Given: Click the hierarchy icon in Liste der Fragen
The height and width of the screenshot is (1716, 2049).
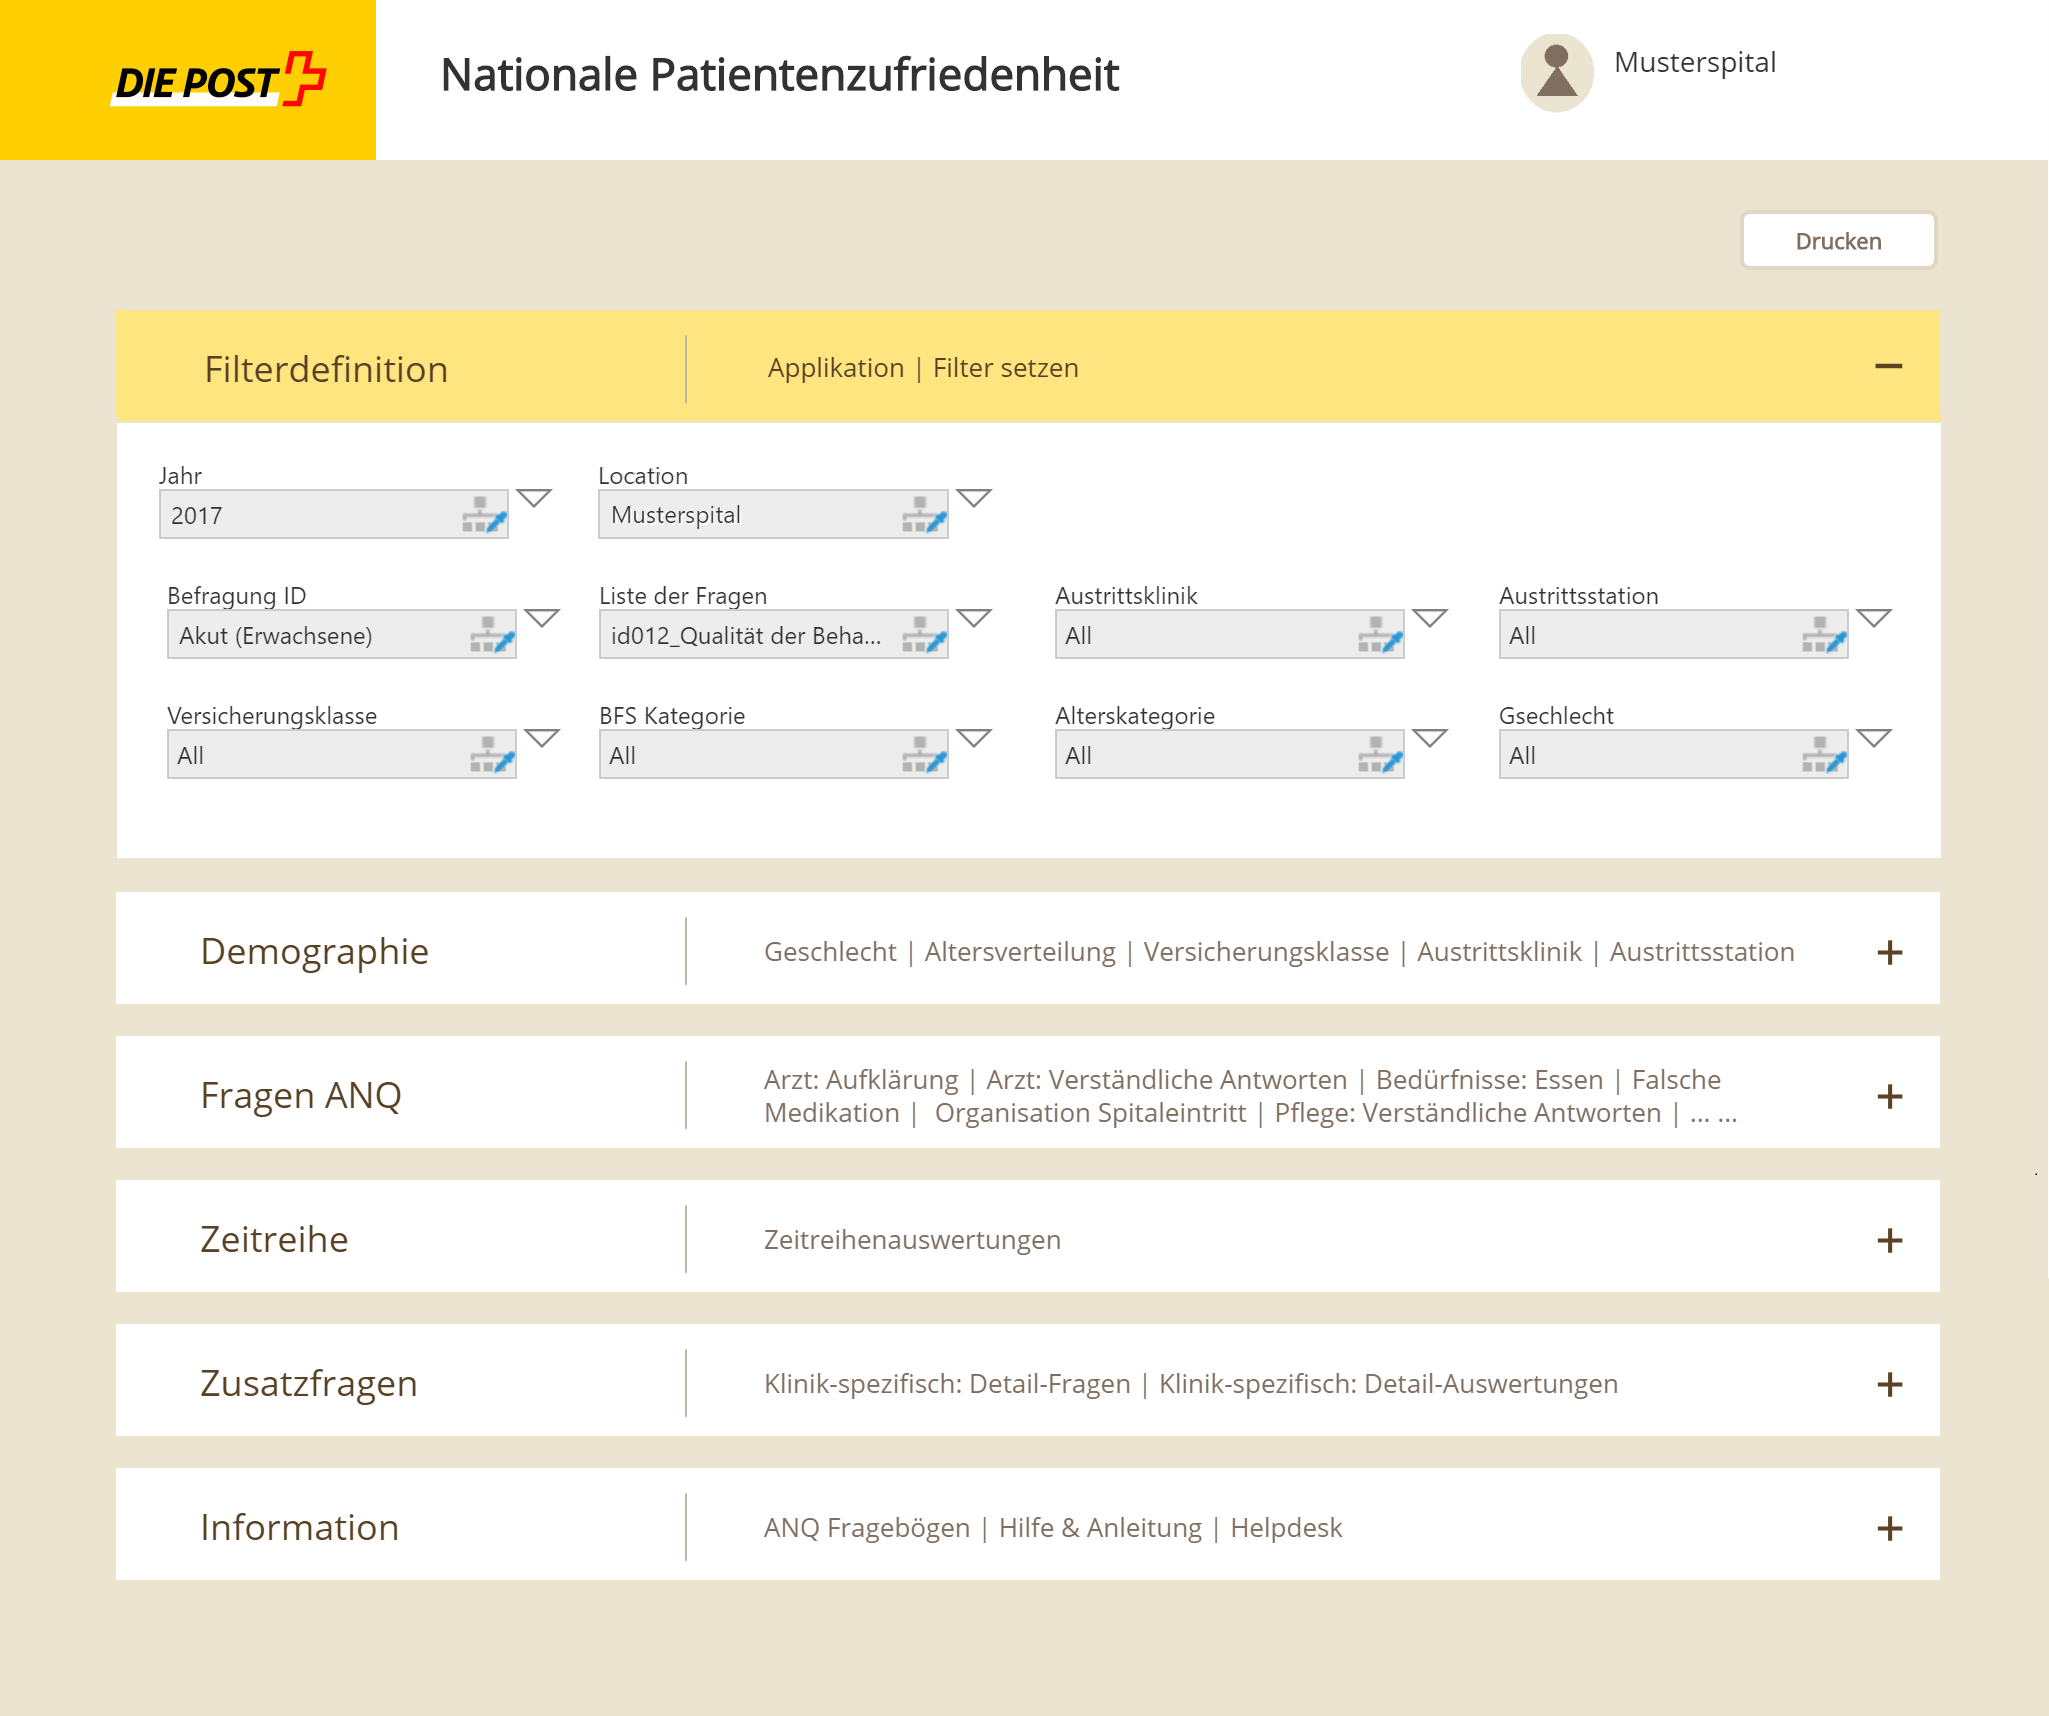Looking at the screenshot, I should coord(923,635).
